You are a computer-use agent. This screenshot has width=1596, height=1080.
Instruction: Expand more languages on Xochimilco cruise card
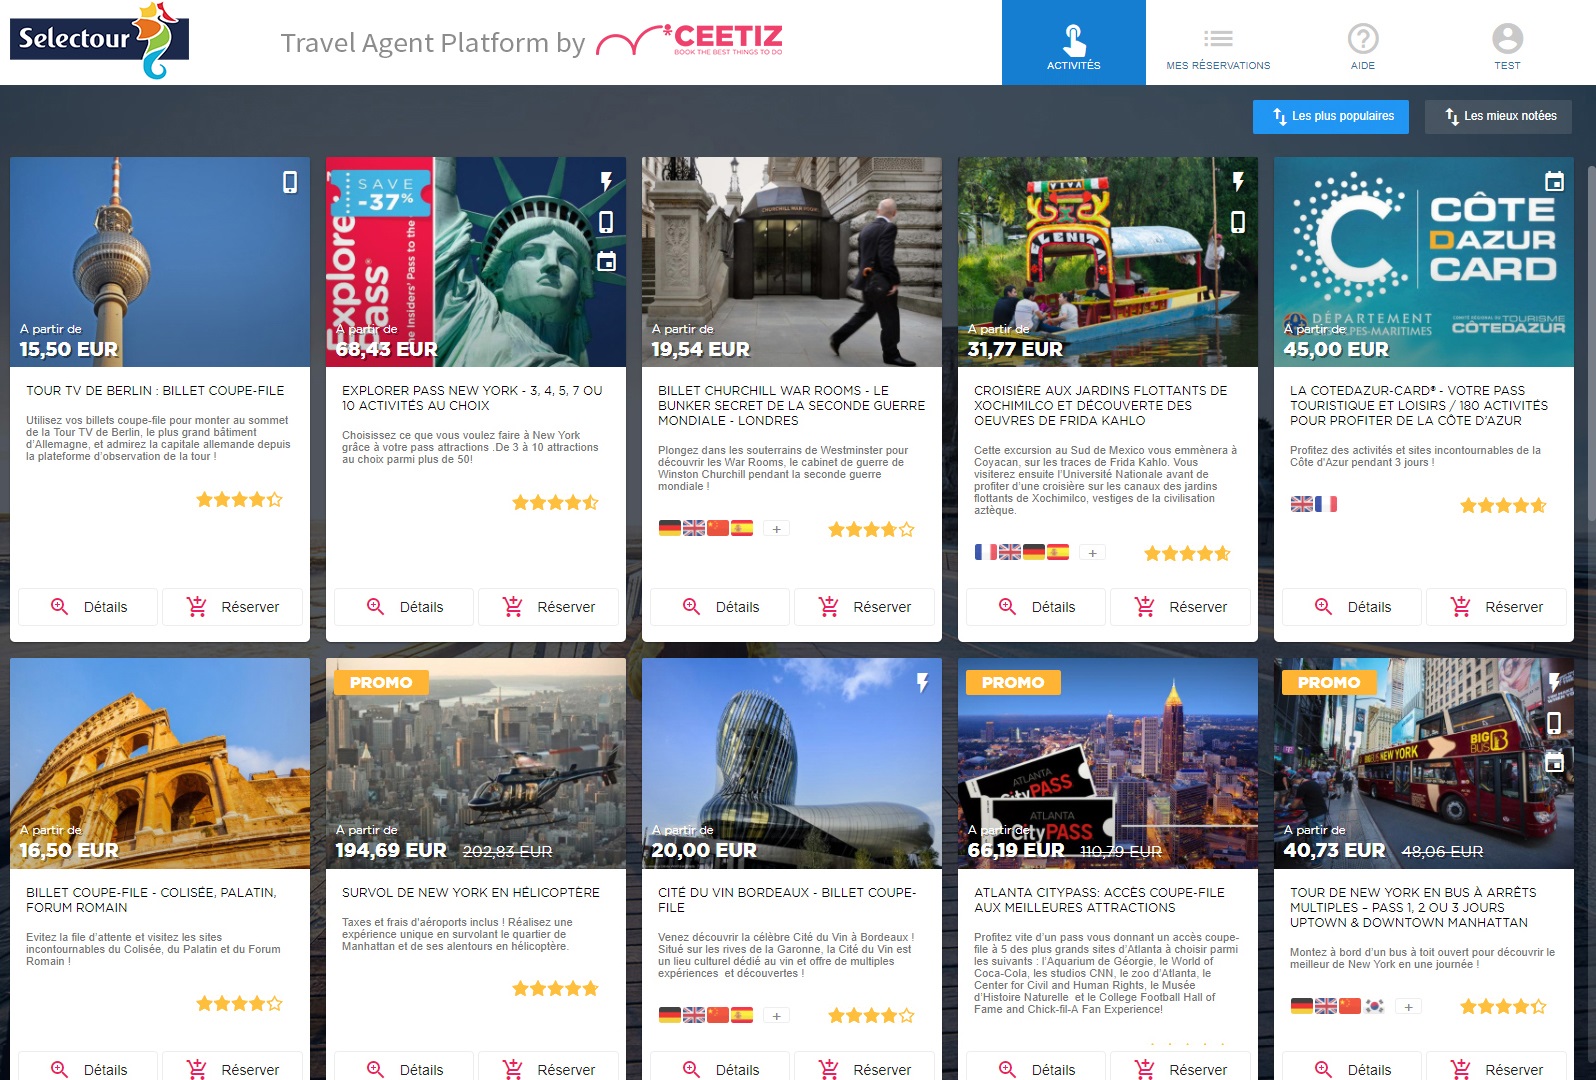[1092, 553]
